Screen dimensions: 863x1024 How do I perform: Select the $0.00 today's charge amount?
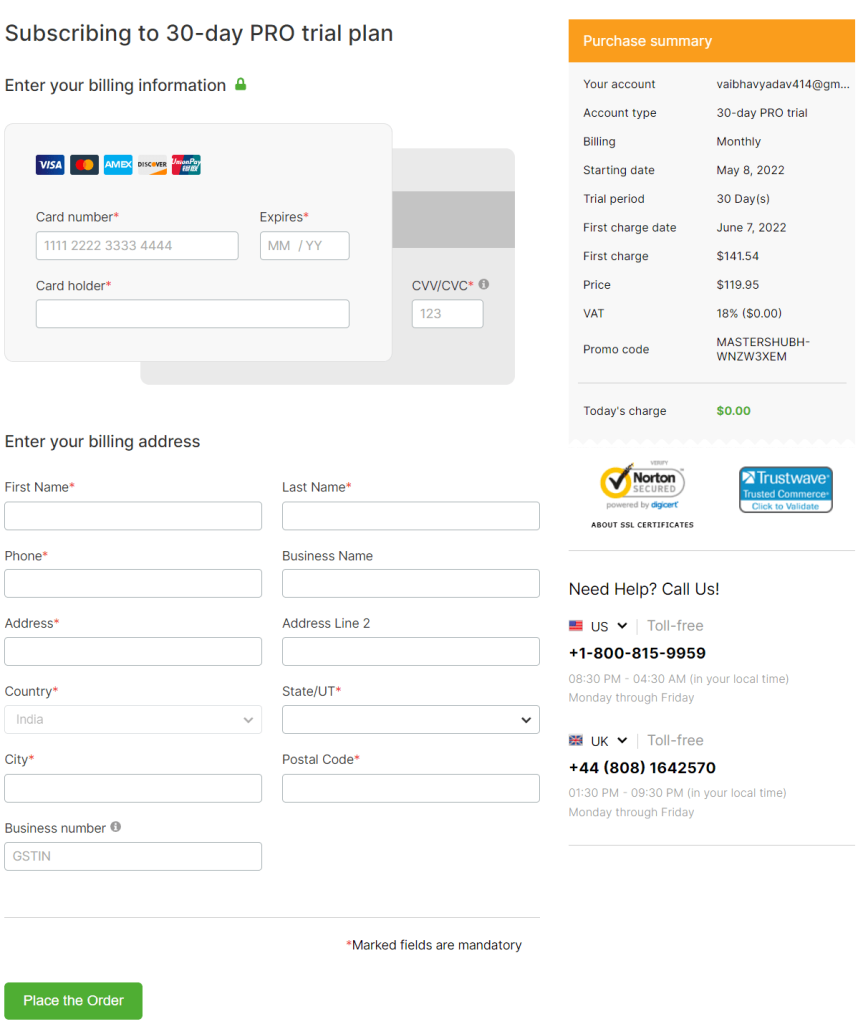[x=733, y=411]
